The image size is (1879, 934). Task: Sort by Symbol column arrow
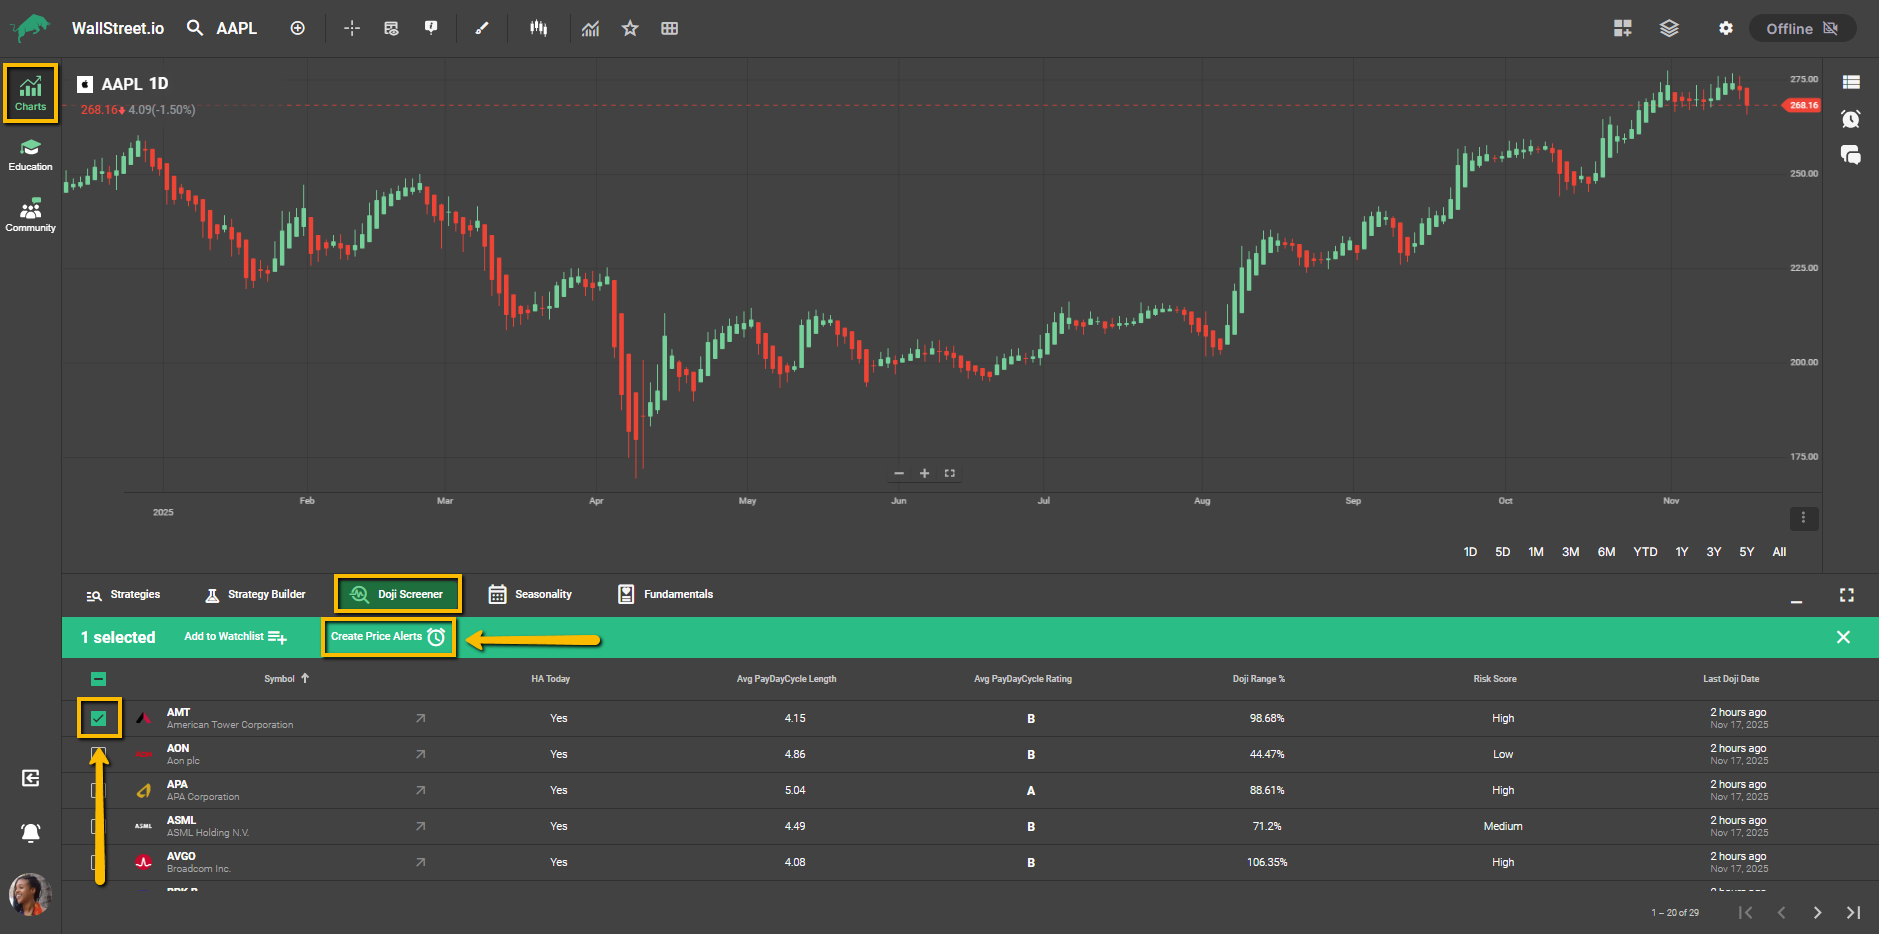tap(305, 678)
